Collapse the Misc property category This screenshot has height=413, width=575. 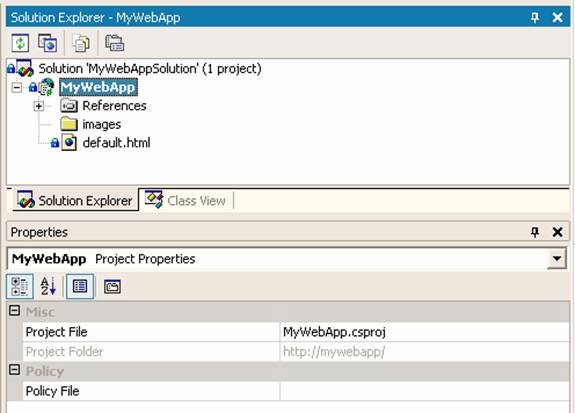[x=14, y=311]
